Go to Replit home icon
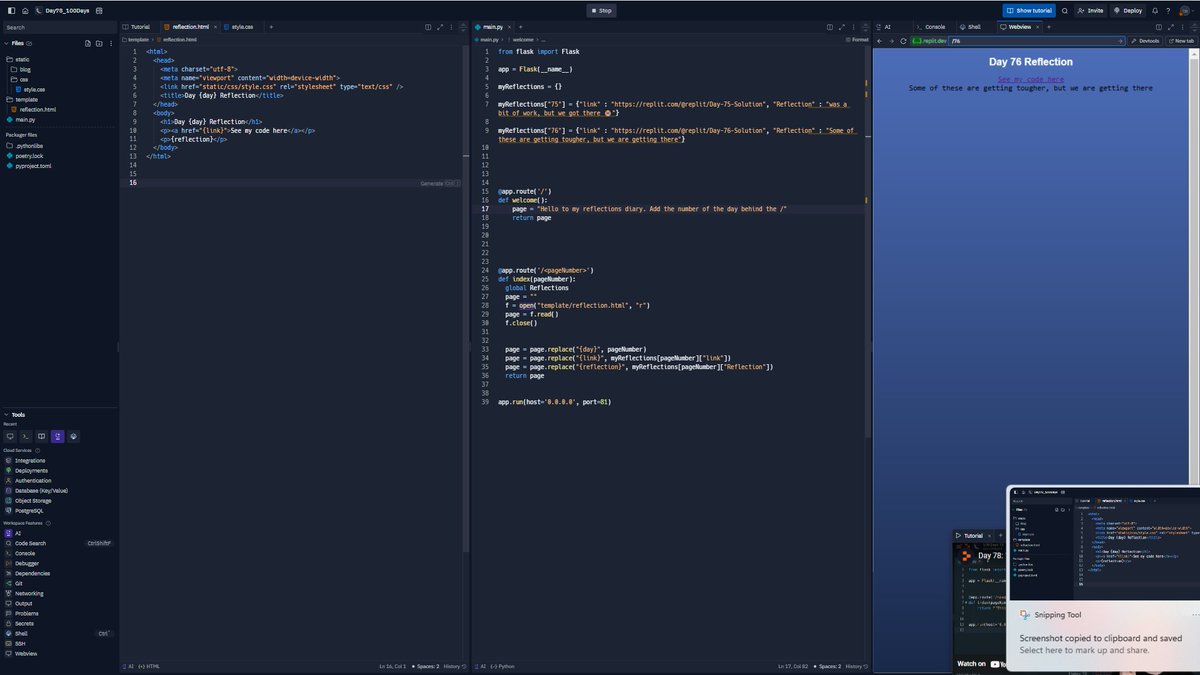The width and height of the screenshot is (1200, 675). coord(25,10)
